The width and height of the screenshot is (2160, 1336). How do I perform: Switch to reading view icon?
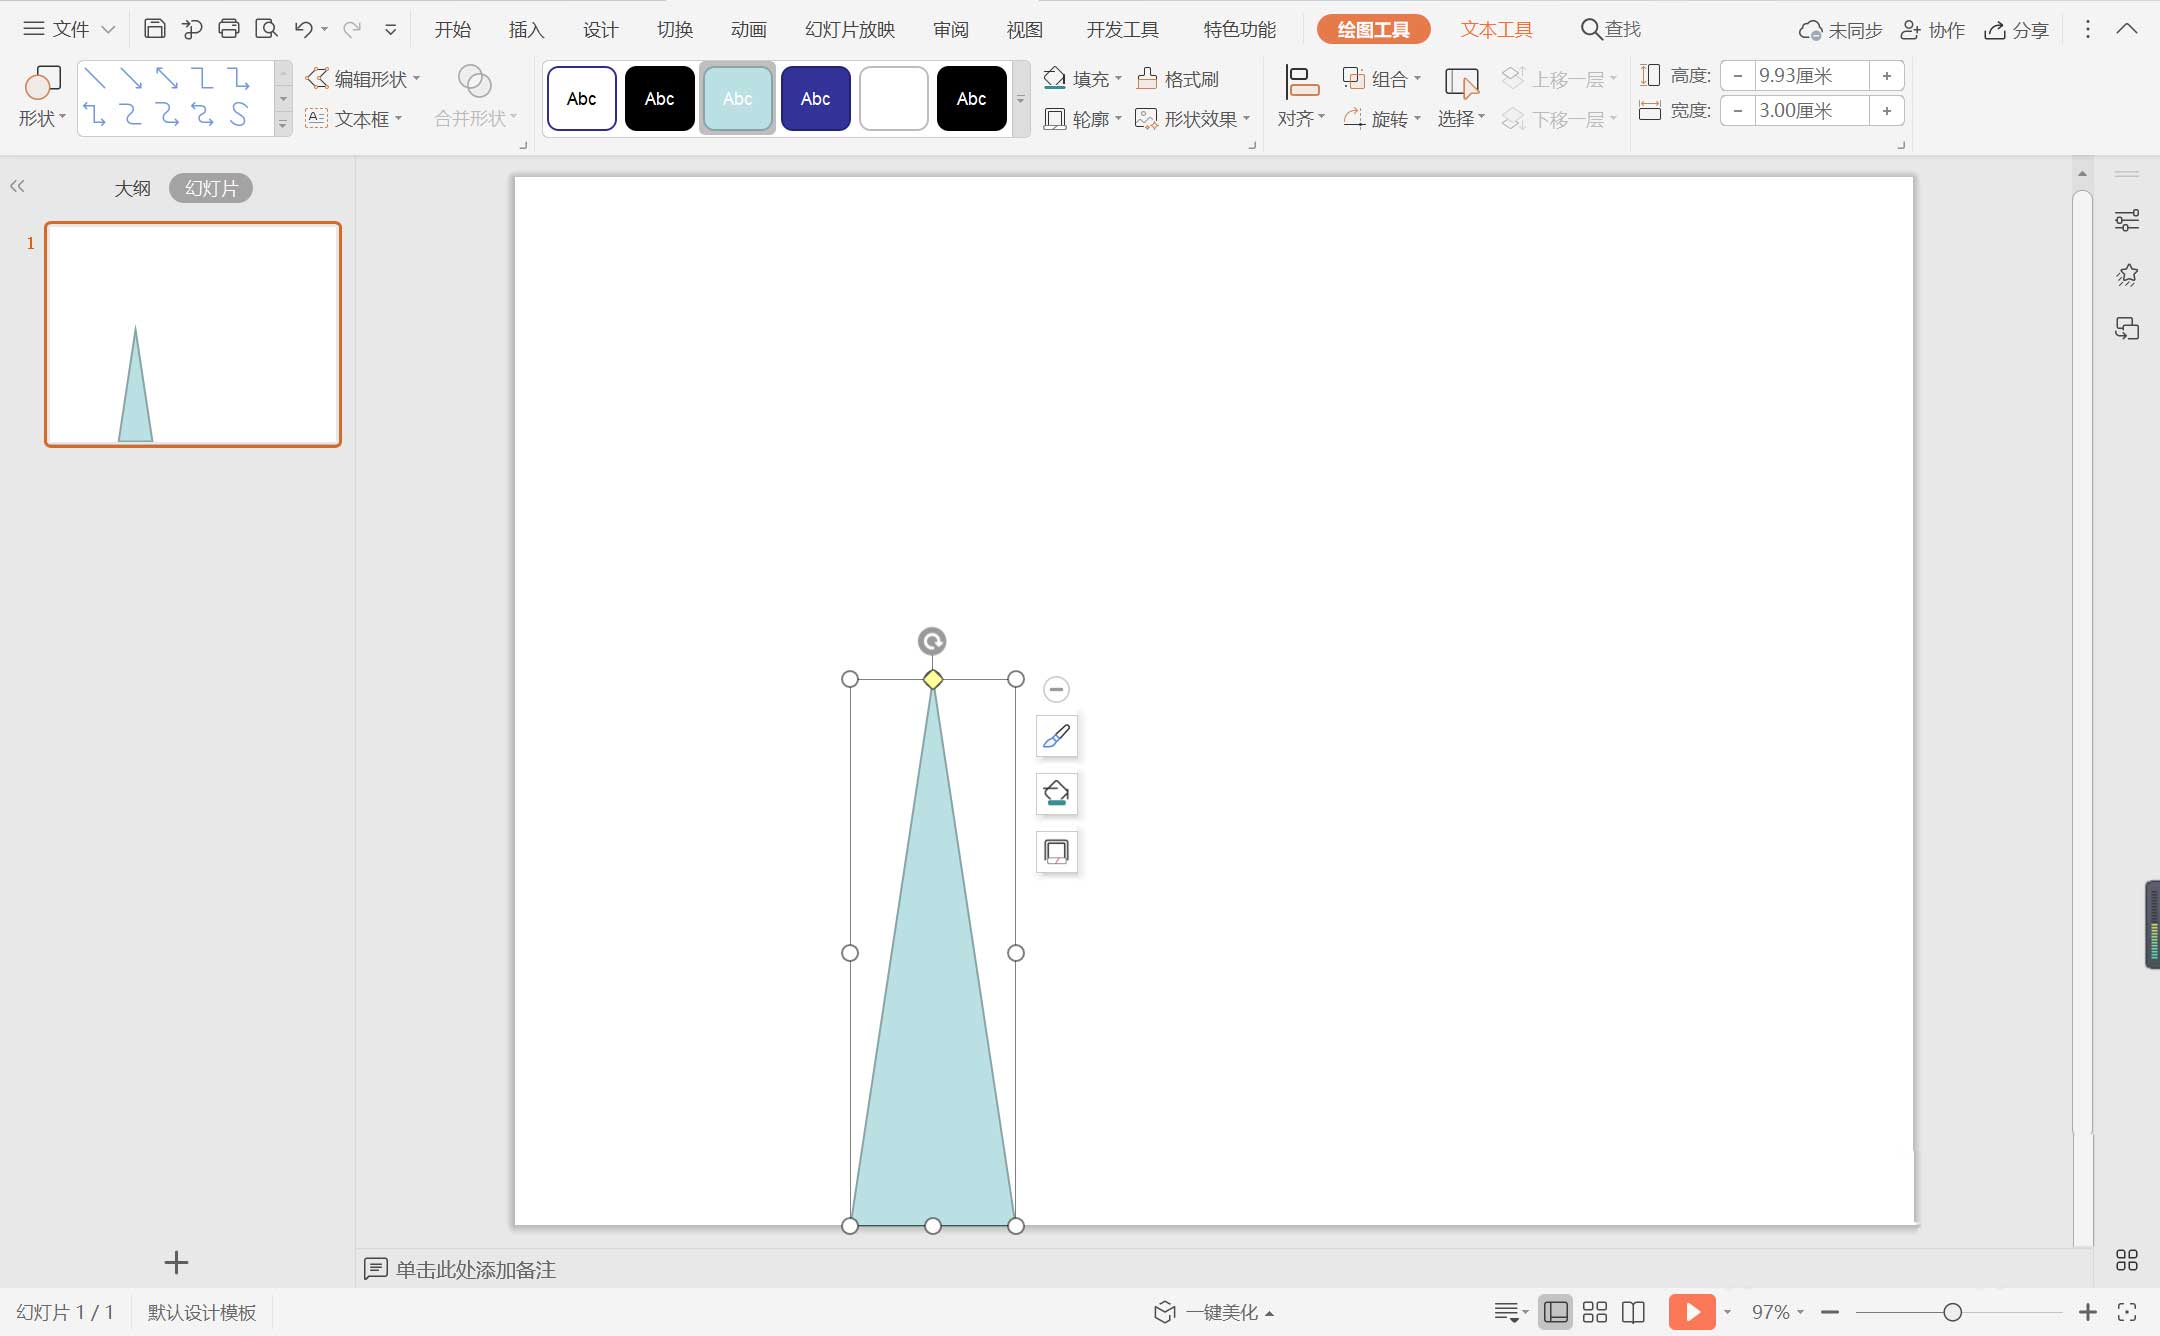[1633, 1312]
